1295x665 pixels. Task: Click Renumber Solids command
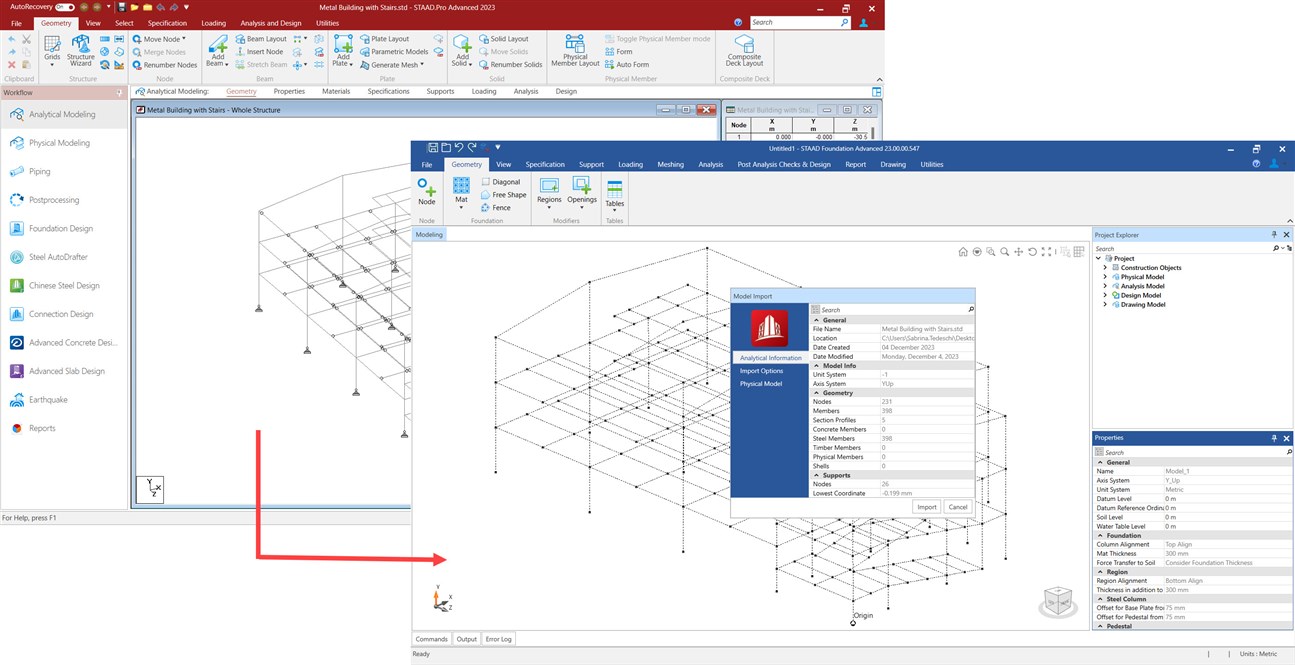point(510,65)
